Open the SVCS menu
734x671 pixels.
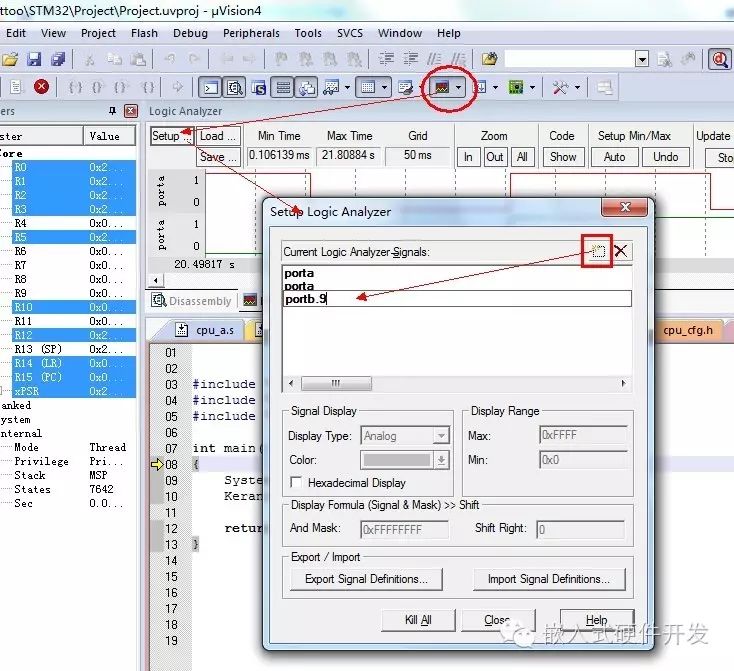tap(350, 33)
